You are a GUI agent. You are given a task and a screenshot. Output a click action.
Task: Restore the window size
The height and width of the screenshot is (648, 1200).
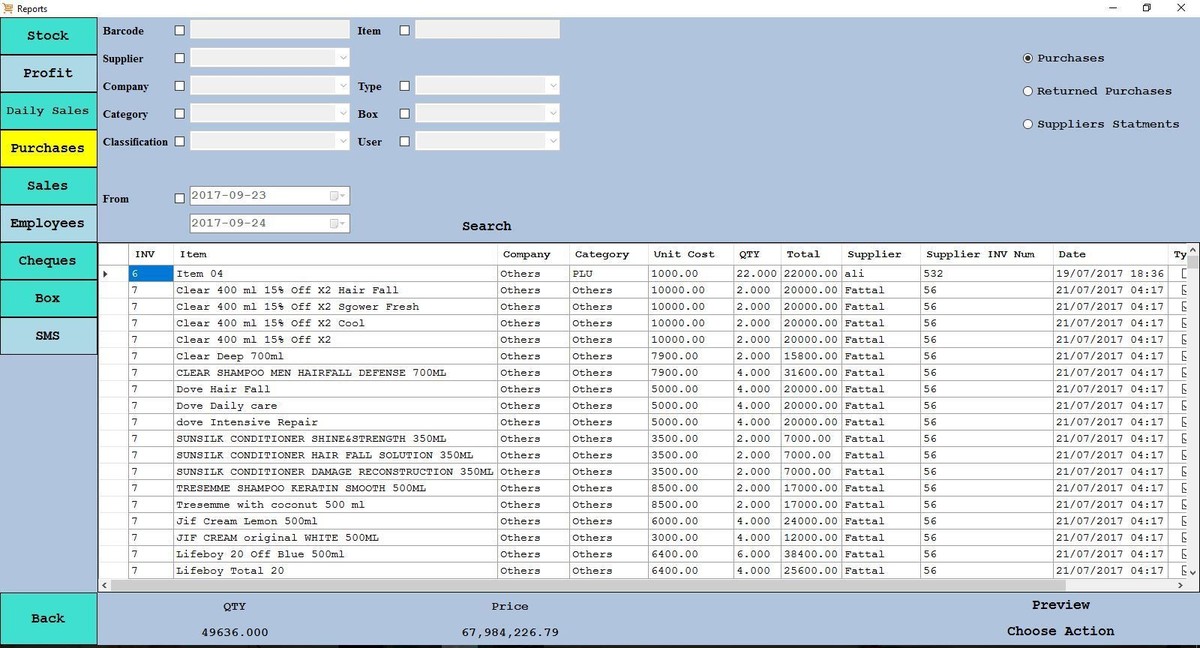pyautogui.click(x=1146, y=8)
